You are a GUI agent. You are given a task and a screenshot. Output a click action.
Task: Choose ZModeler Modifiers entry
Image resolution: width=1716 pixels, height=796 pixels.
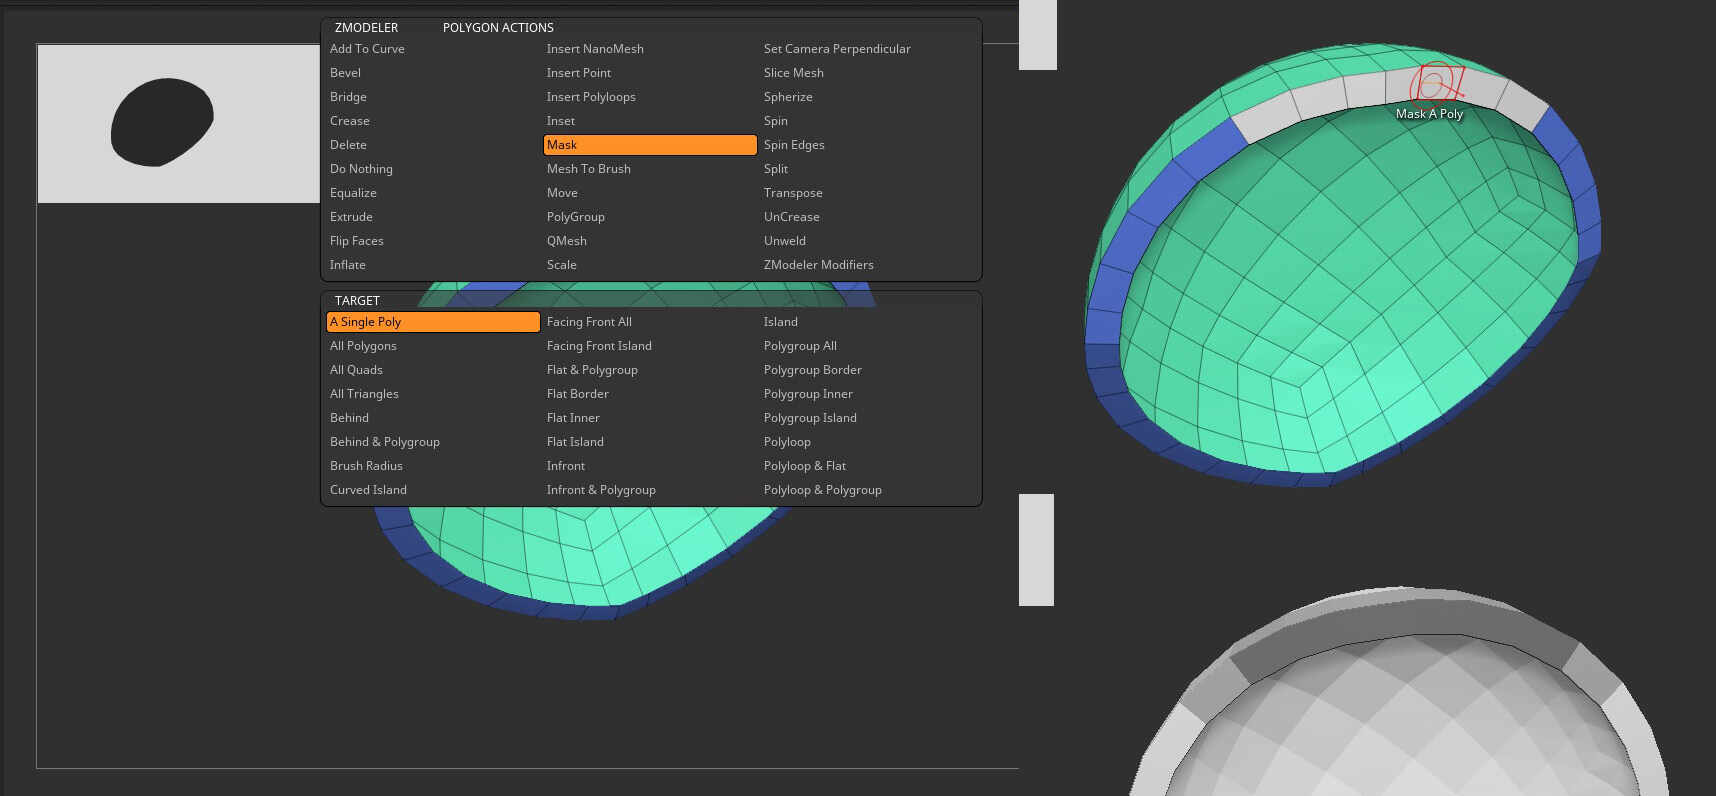[x=818, y=265]
